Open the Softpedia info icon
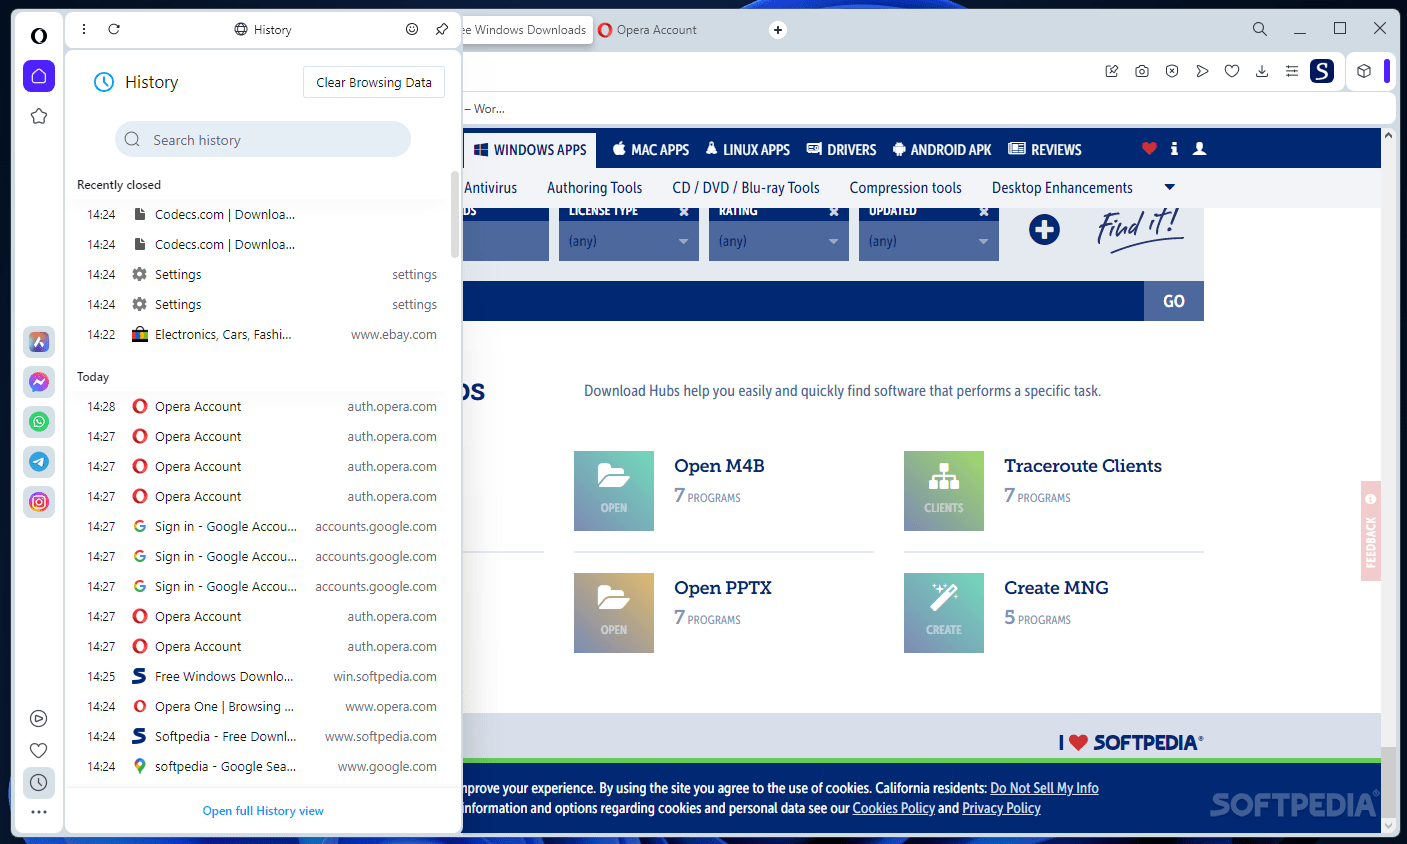1407x844 pixels. [1174, 149]
